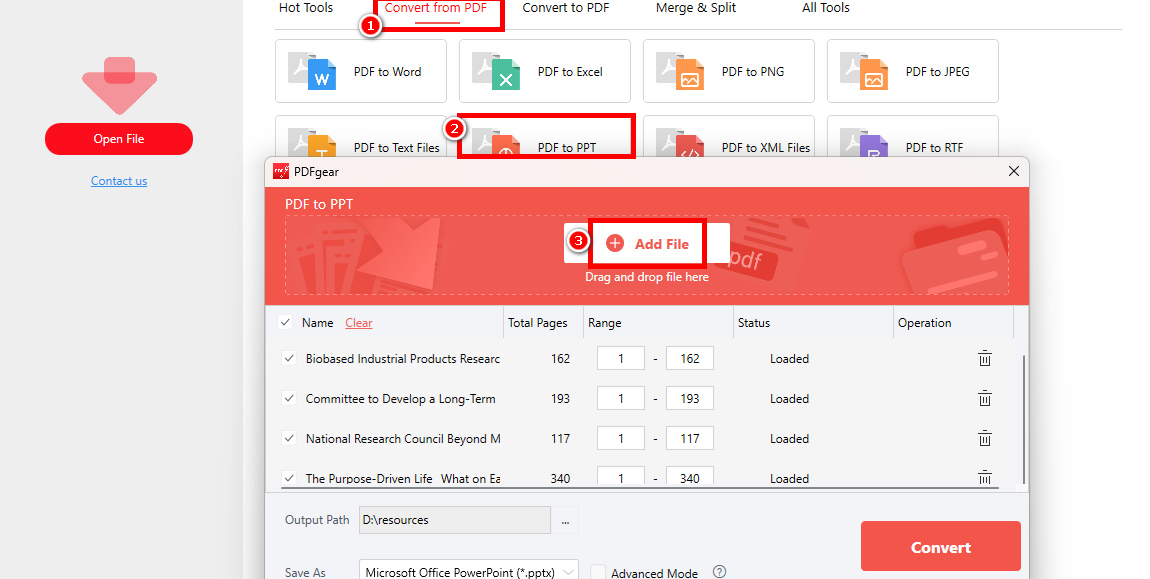This screenshot has height=579, width=1150.
Task: Delete the Biobased Industrial Products file row
Action: point(984,359)
